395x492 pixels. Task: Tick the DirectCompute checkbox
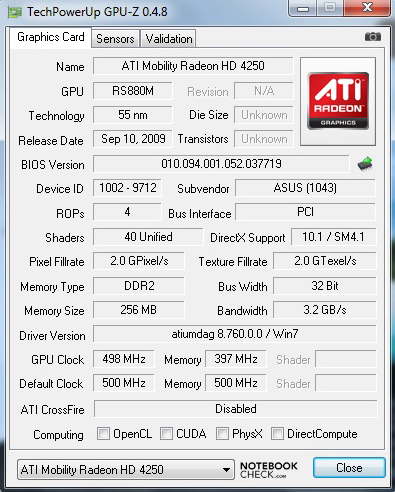(x=277, y=434)
